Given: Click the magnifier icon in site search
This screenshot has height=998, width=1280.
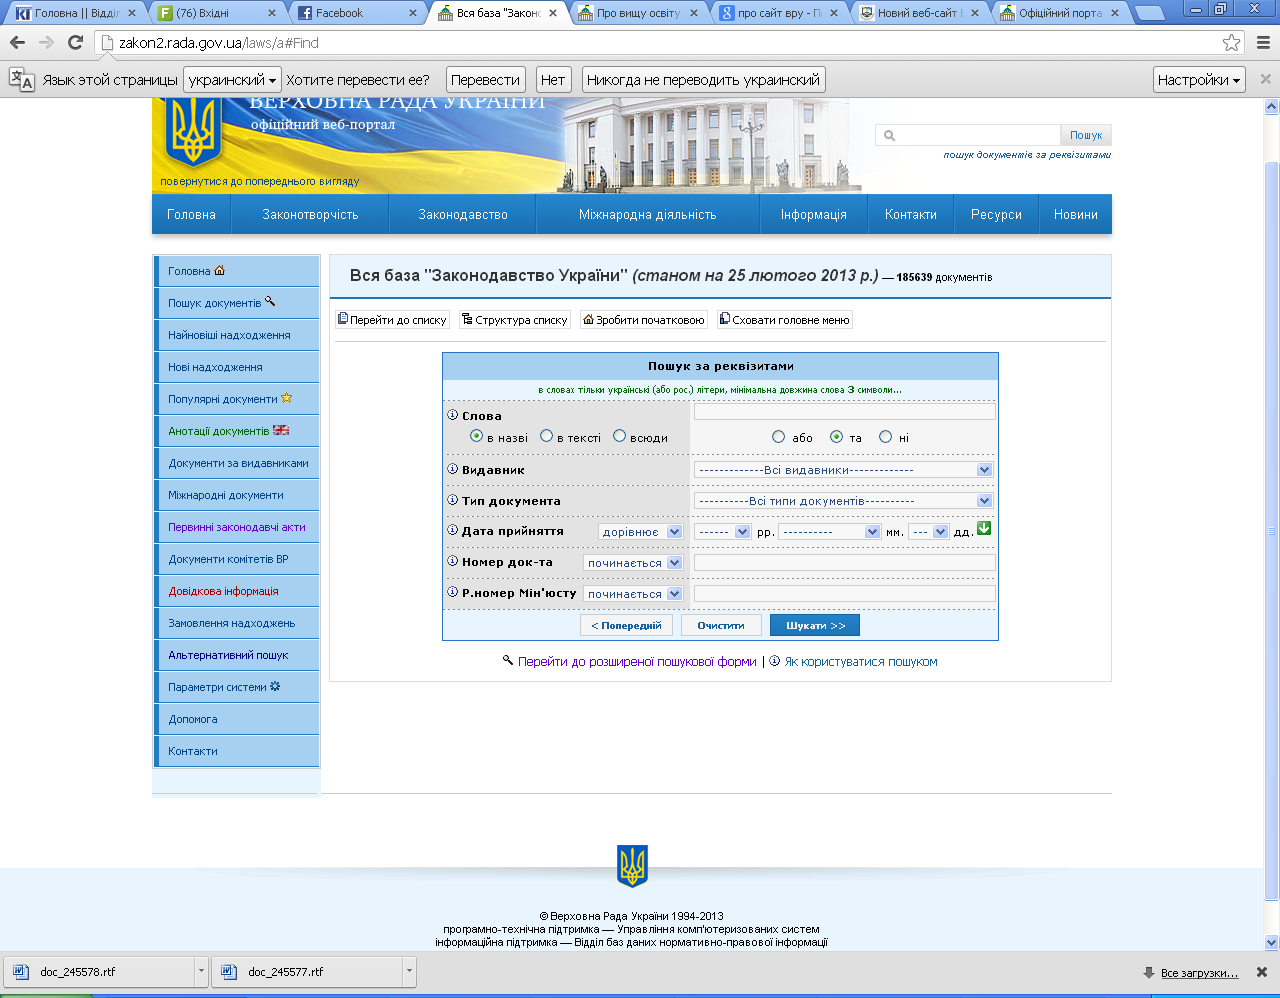Looking at the screenshot, I should 889,135.
